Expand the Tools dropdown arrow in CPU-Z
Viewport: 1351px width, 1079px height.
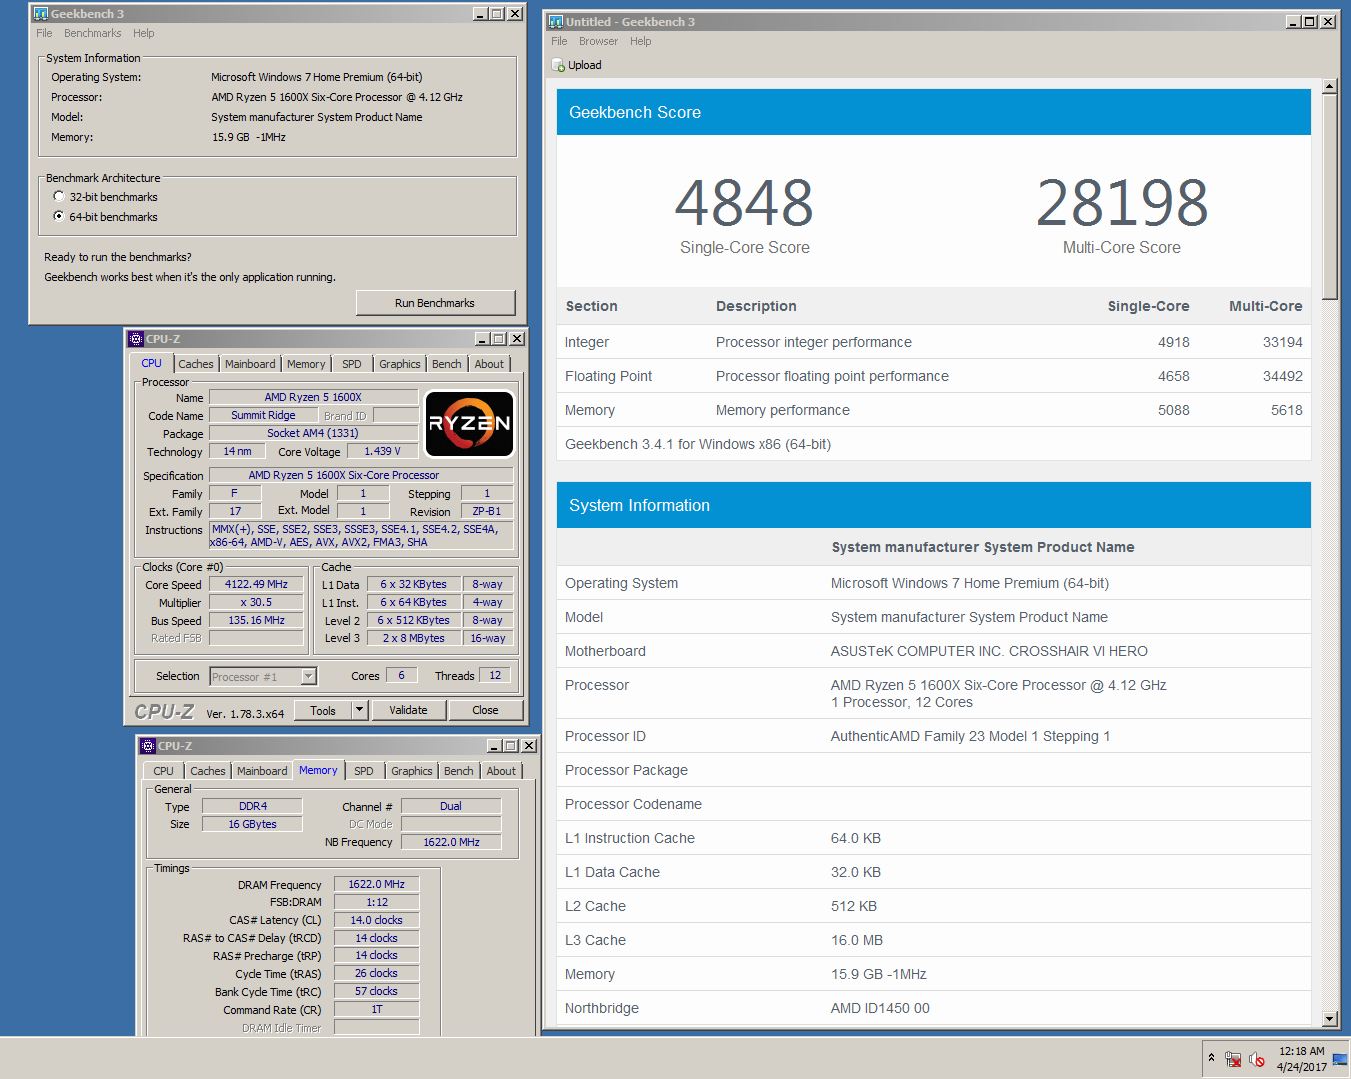(x=360, y=710)
